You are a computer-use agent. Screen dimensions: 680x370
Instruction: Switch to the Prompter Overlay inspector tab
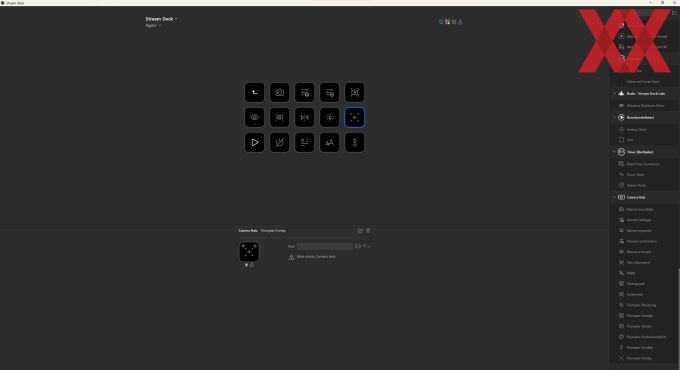coord(273,231)
